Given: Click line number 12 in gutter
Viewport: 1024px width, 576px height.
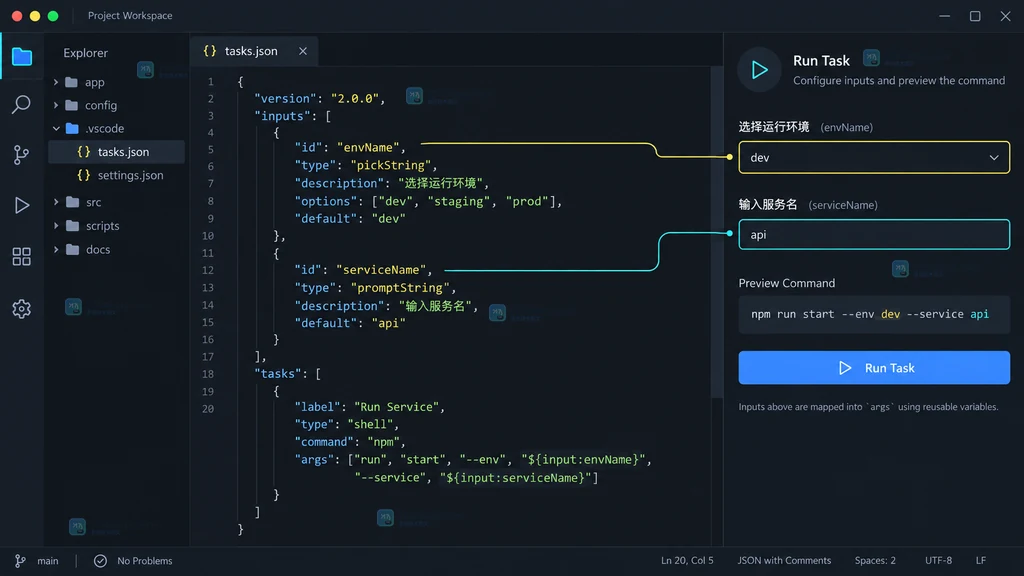Looking at the screenshot, I should tap(208, 270).
